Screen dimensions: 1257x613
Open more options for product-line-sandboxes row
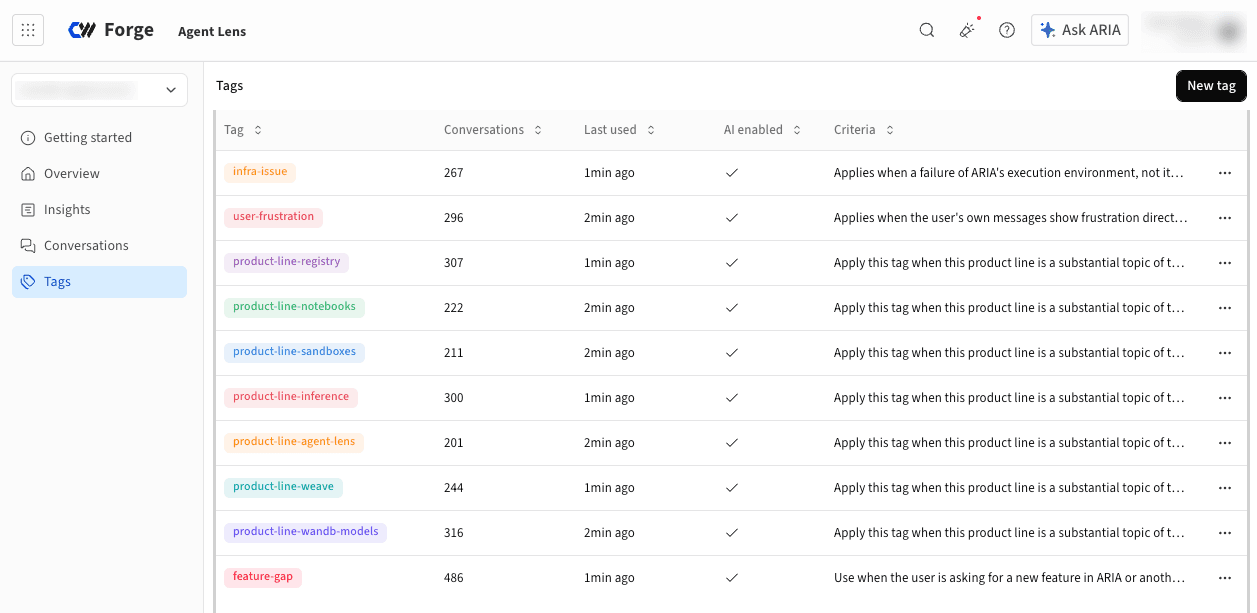point(1225,353)
